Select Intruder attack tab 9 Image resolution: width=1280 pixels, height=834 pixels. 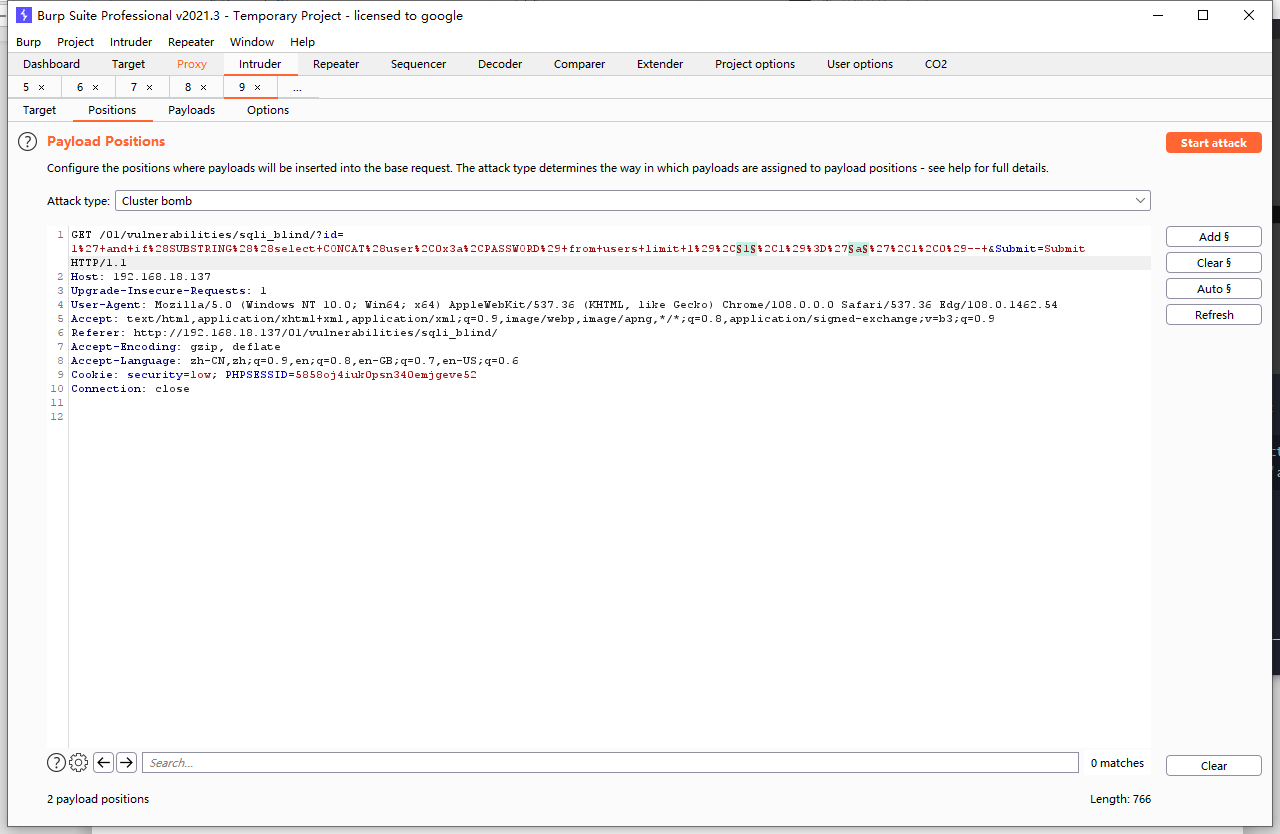(x=242, y=88)
